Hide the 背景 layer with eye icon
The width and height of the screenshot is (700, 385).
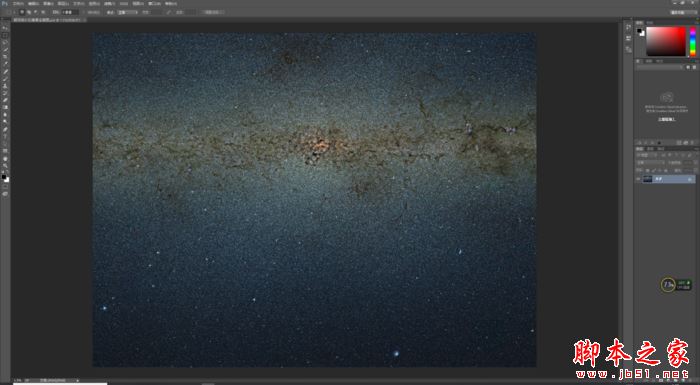point(638,179)
